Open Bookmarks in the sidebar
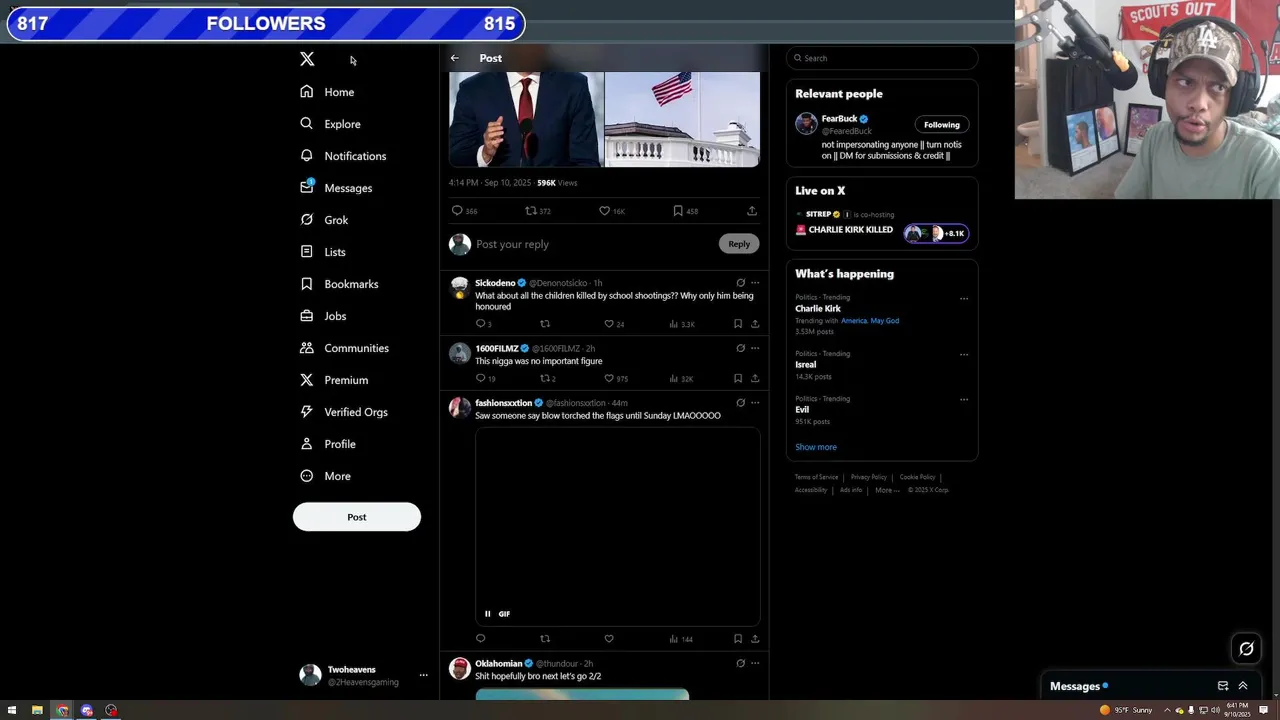 339,284
